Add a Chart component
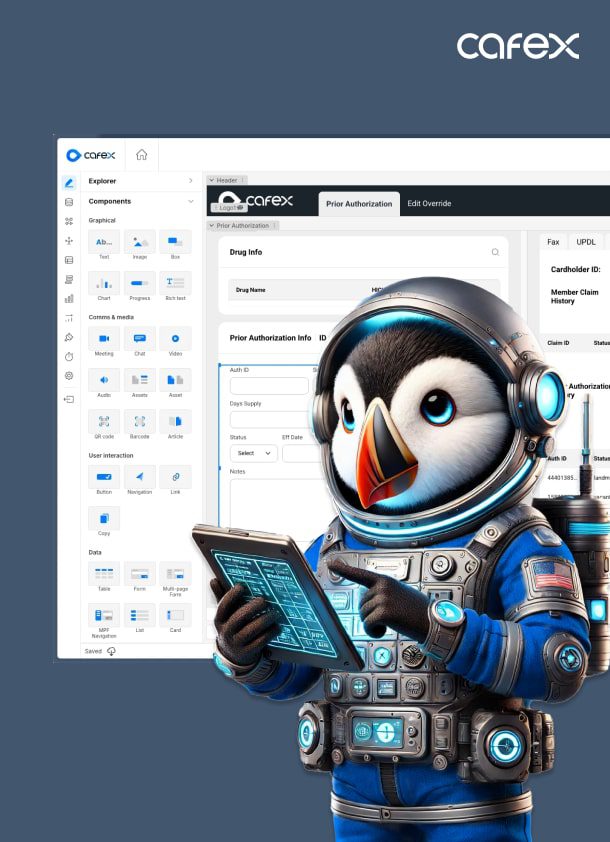 (x=104, y=283)
